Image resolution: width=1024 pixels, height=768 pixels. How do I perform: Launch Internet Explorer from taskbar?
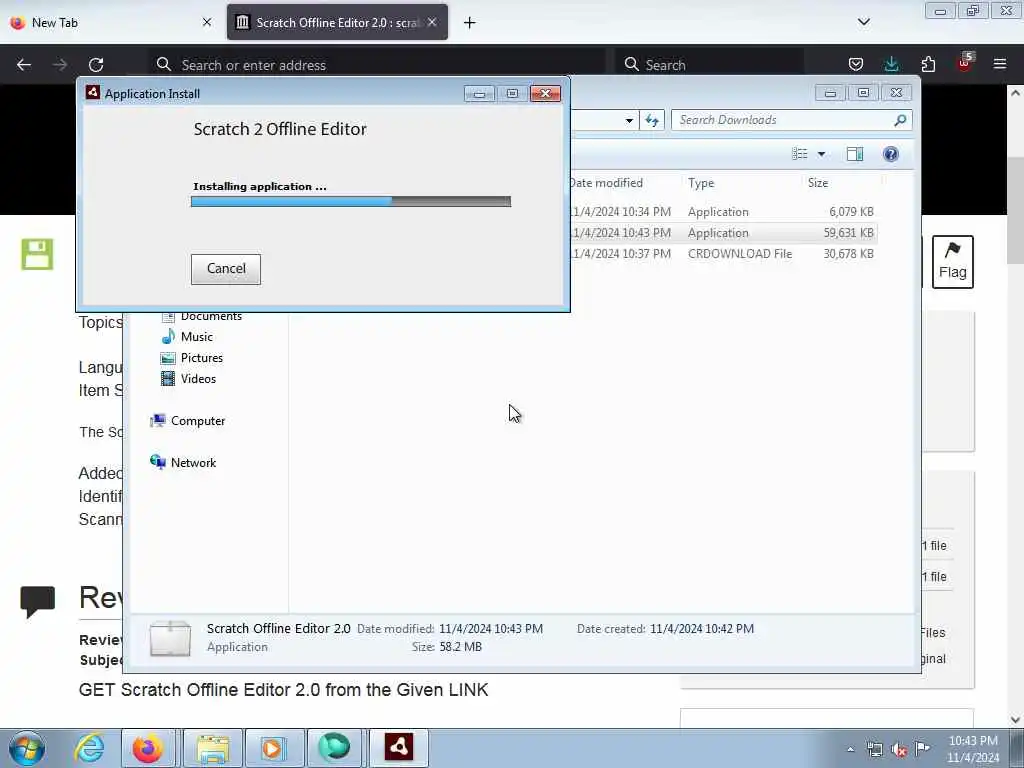pyautogui.click(x=89, y=748)
